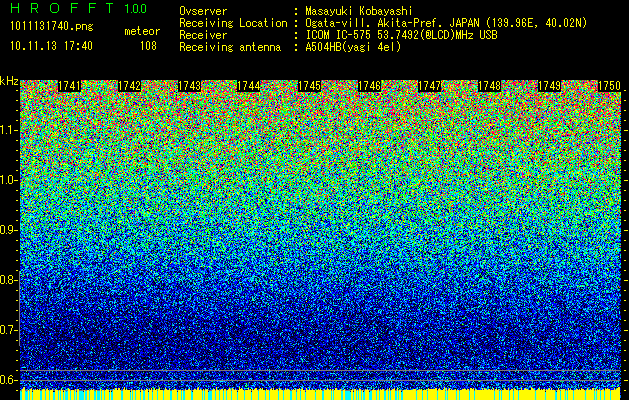Click the observer name Masayuki Kobayashi
The image size is (629, 400).
[x=359, y=11]
